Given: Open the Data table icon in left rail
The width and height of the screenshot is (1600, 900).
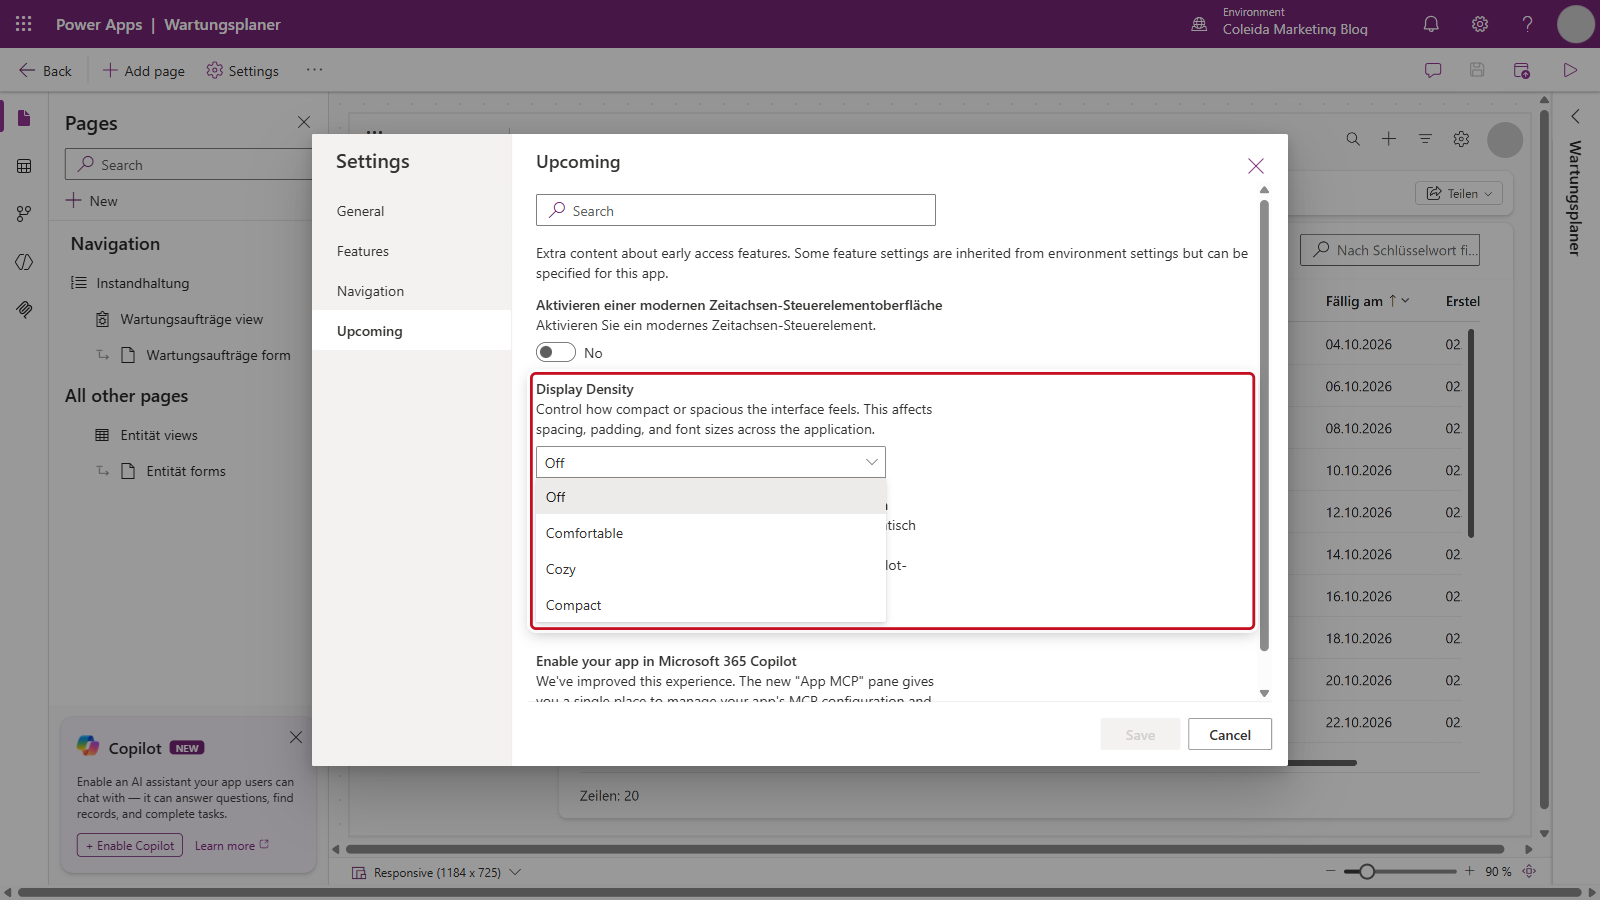Looking at the screenshot, I should tap(24, 166).
